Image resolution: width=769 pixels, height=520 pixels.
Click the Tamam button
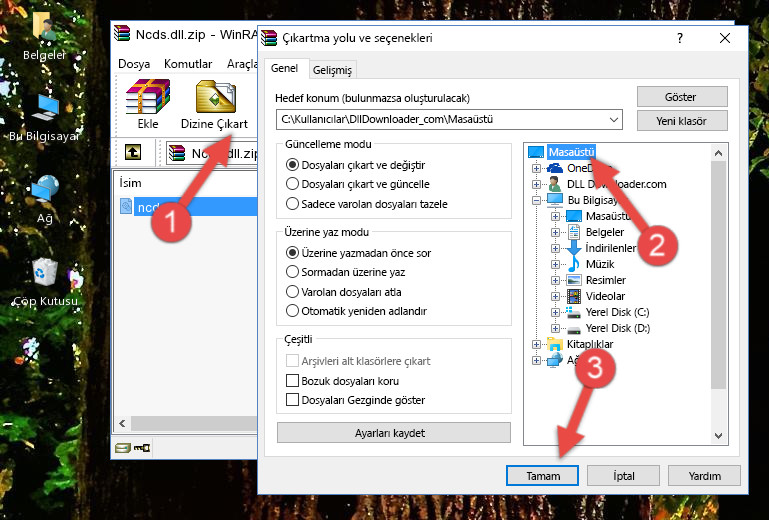(x=542, y=475)
